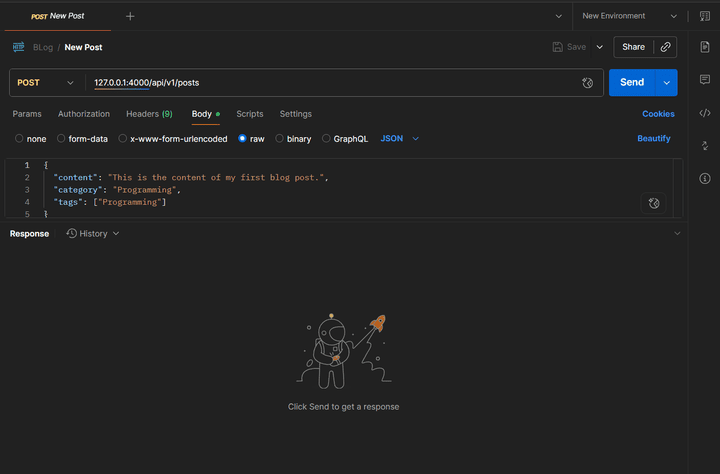Screen dimensions: 720x474
Task: Click the copy link icon beside Share
Action: 666,47
